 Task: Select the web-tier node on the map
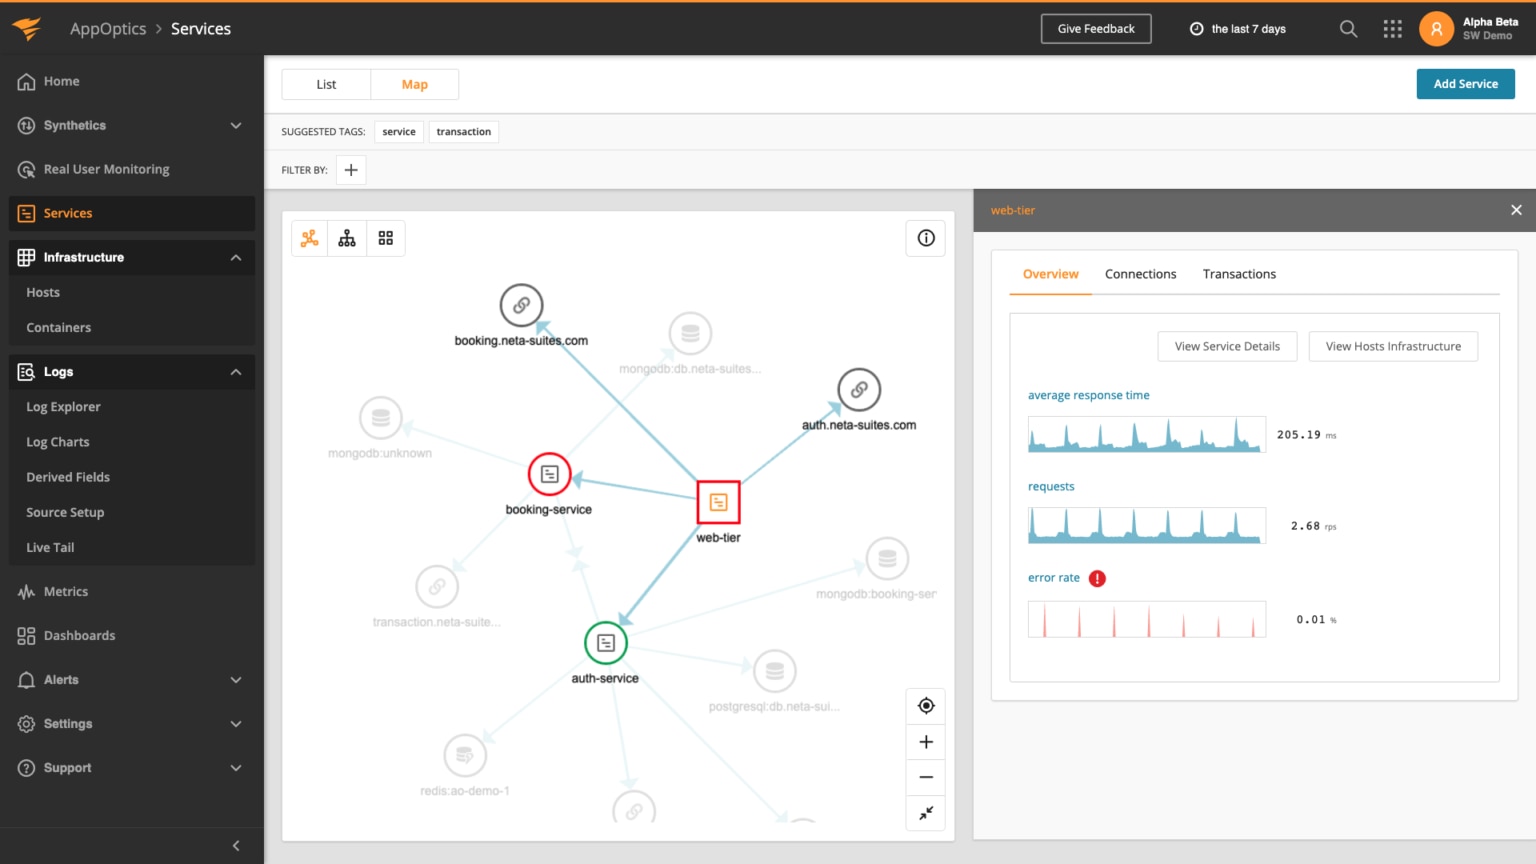click(717, 502)
